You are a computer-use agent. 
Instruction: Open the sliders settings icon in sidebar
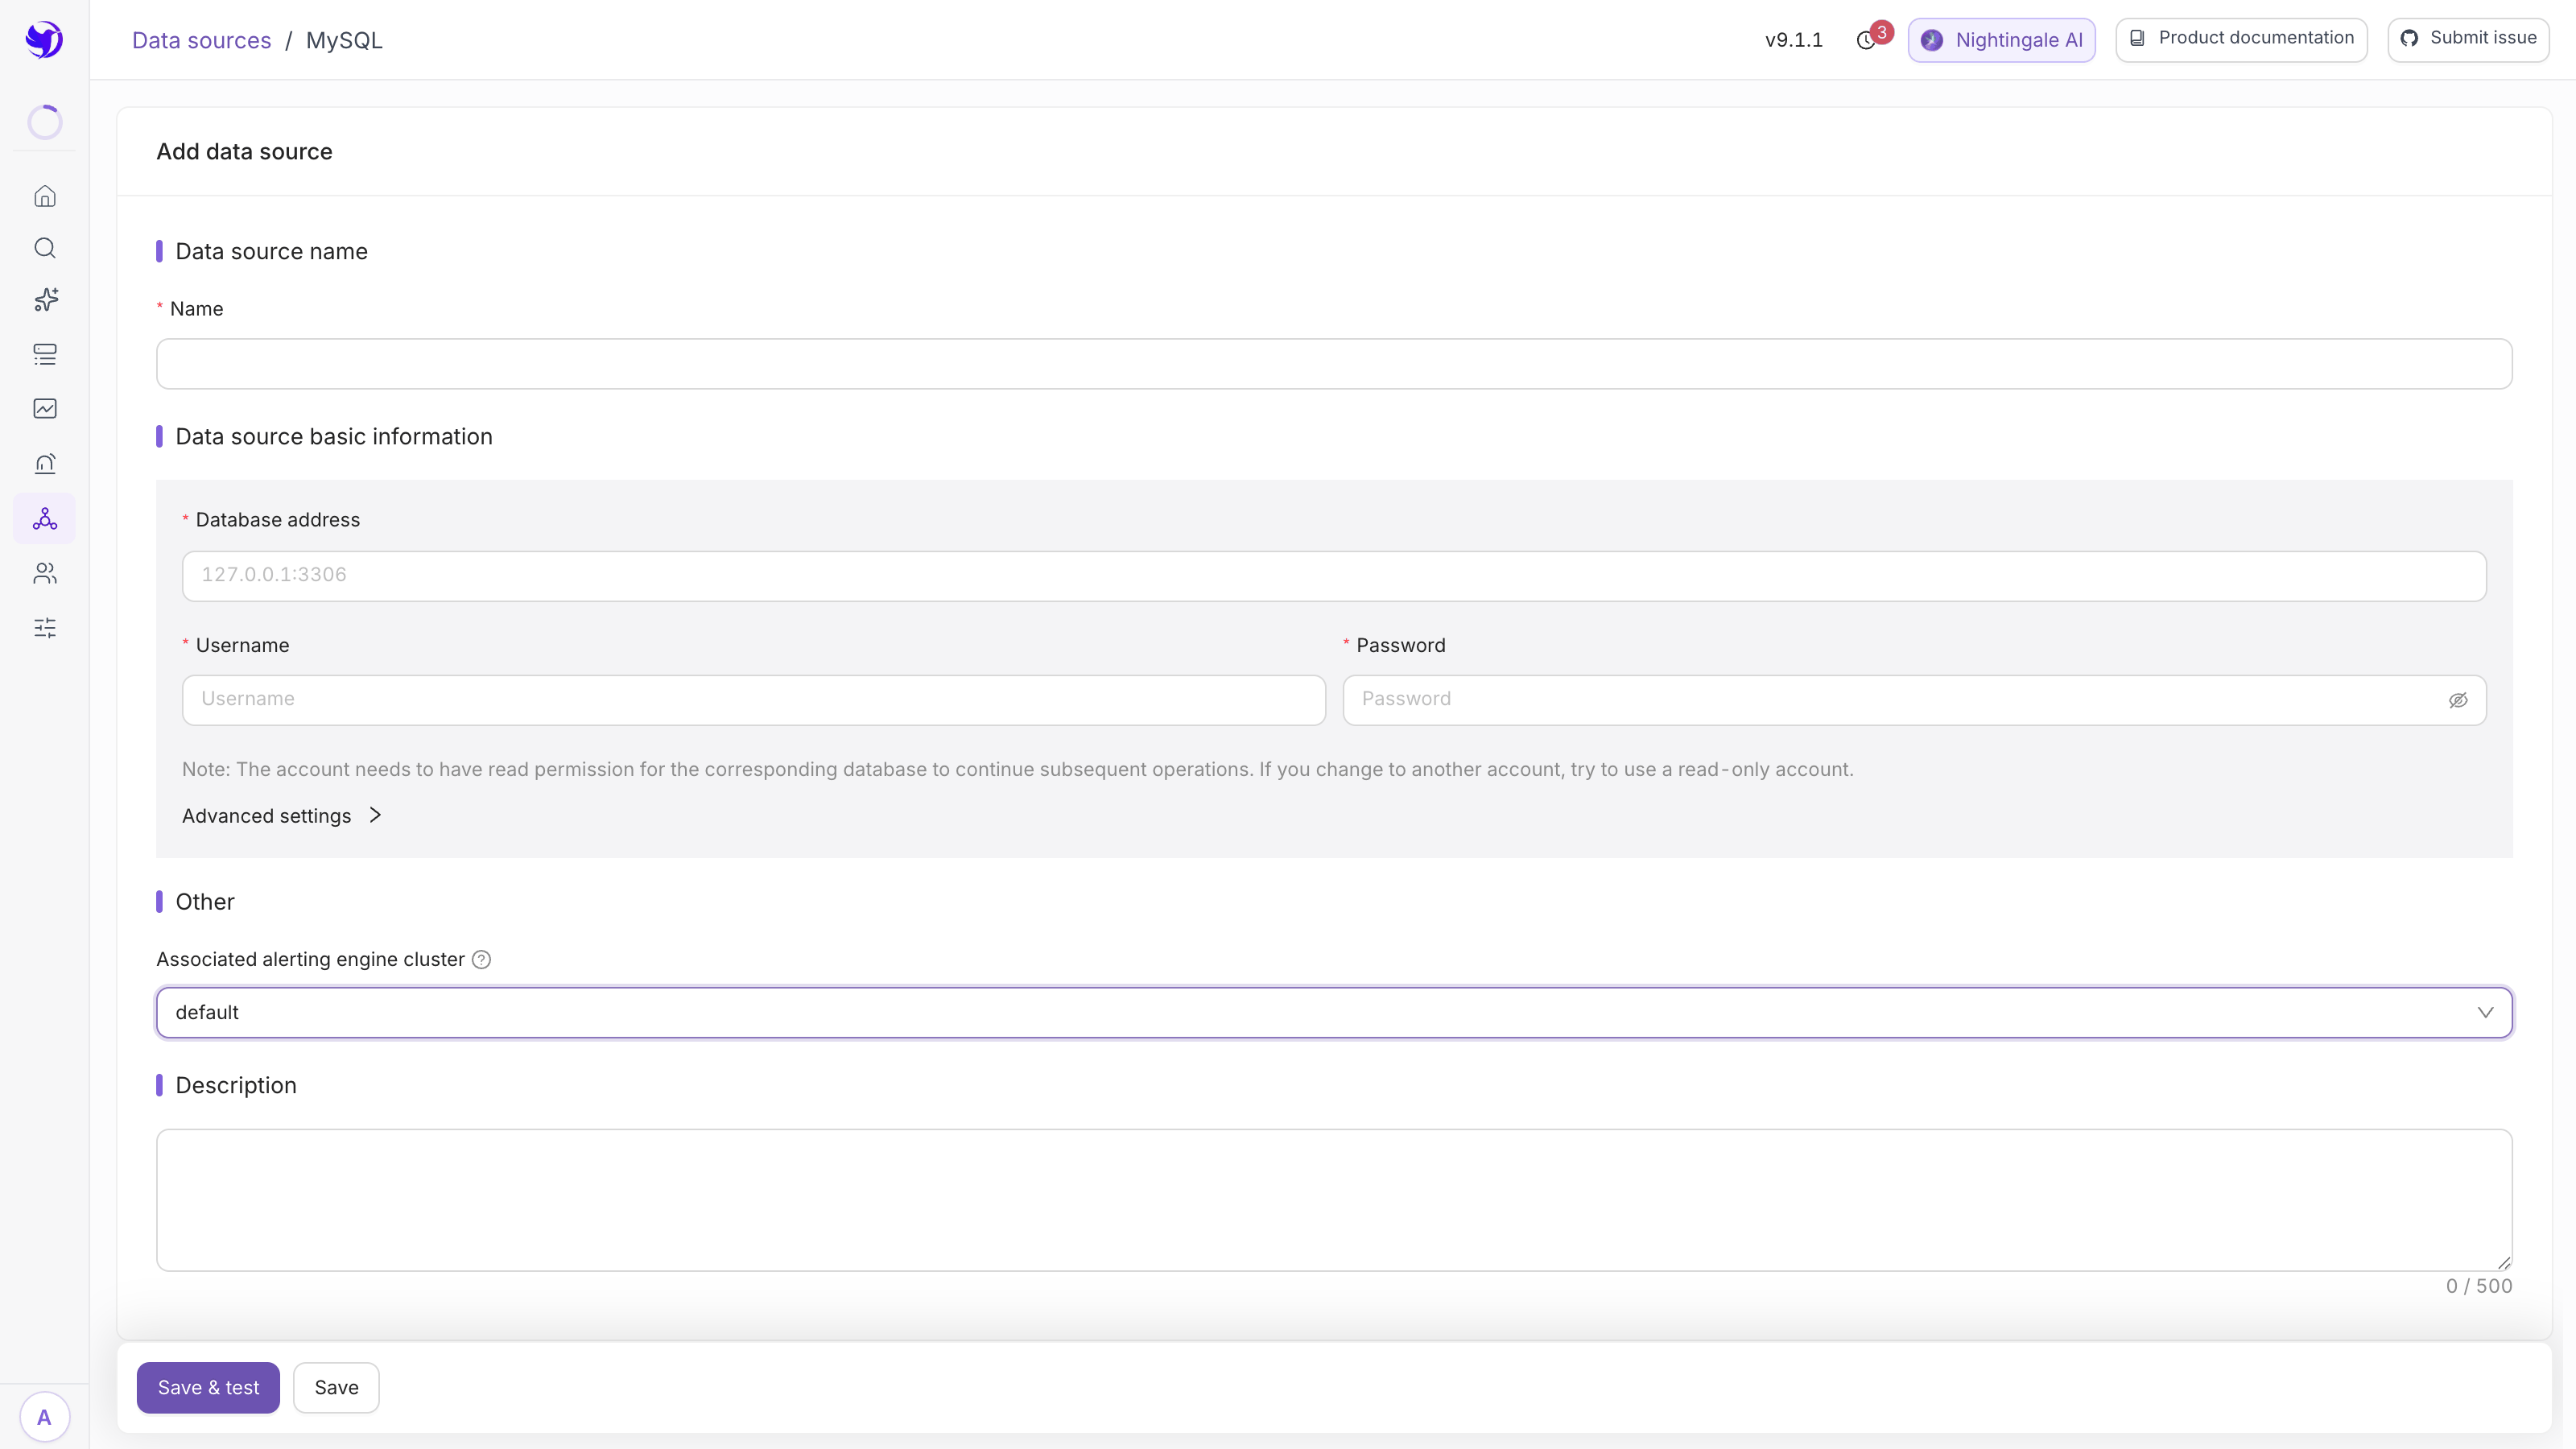[x=45, y=628]
